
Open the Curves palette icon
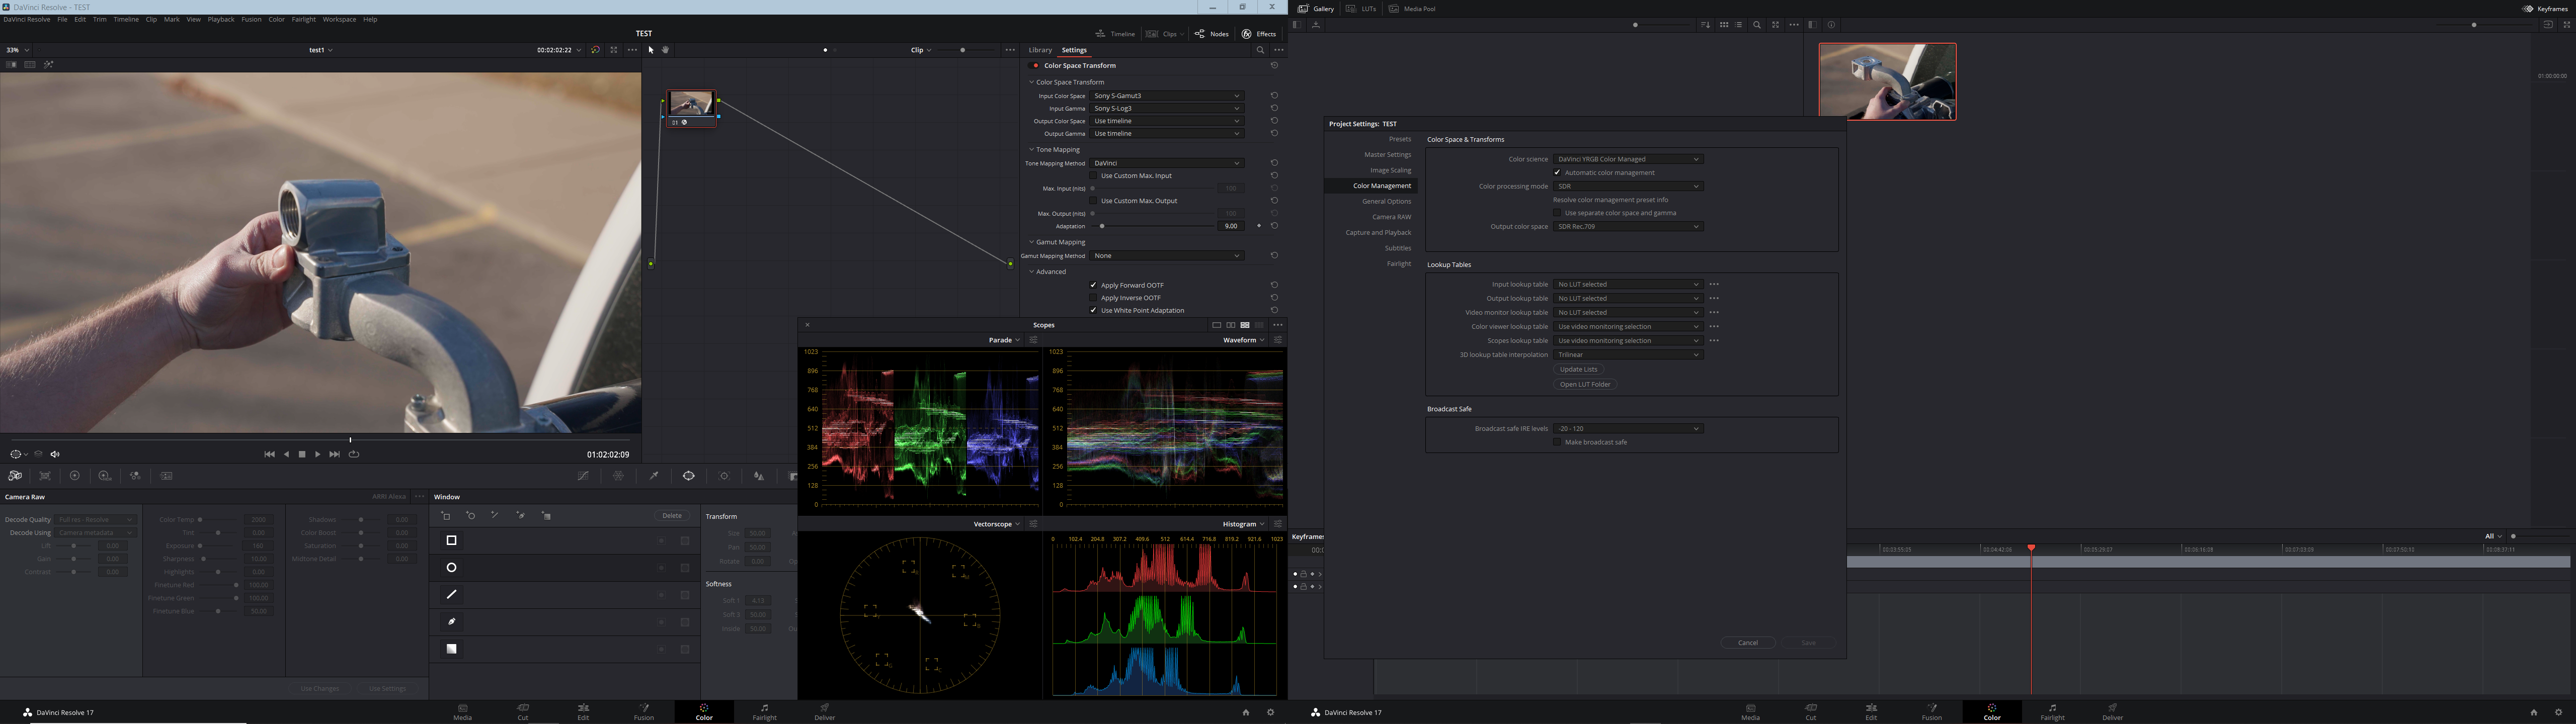coord(584,476)
